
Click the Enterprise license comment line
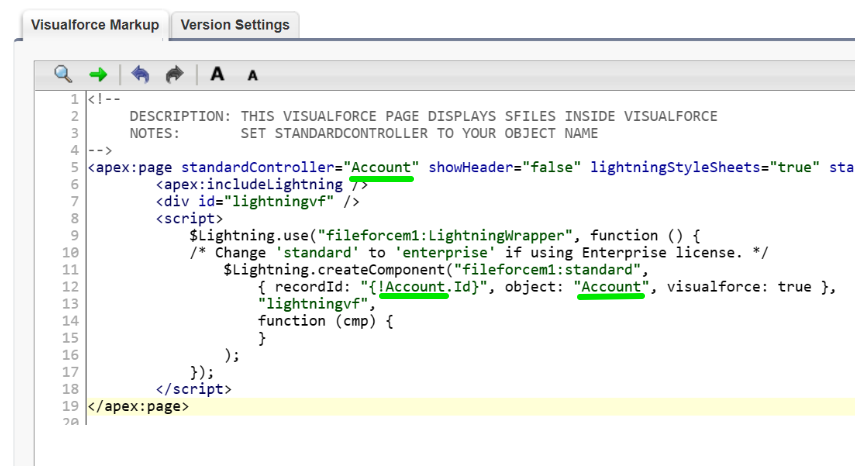tap(479, 252)
